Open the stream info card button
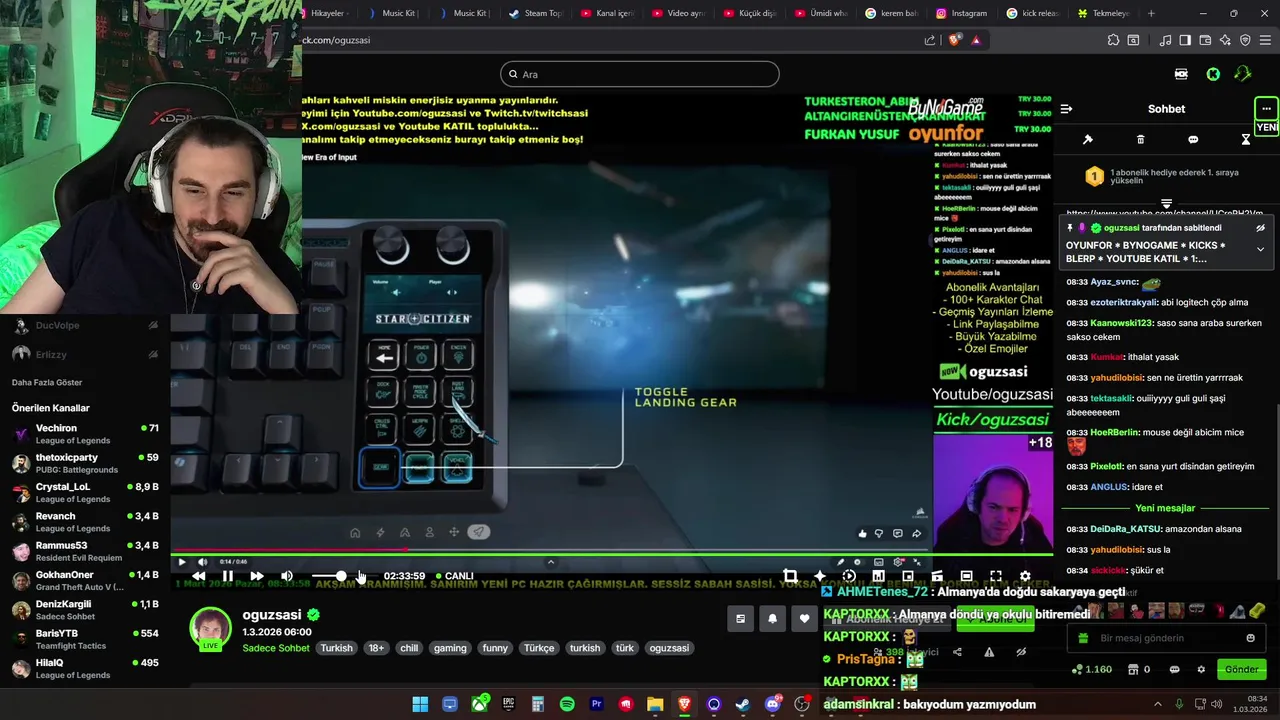Viewport: 1280px width, 720px height. (x=740, y=619)
